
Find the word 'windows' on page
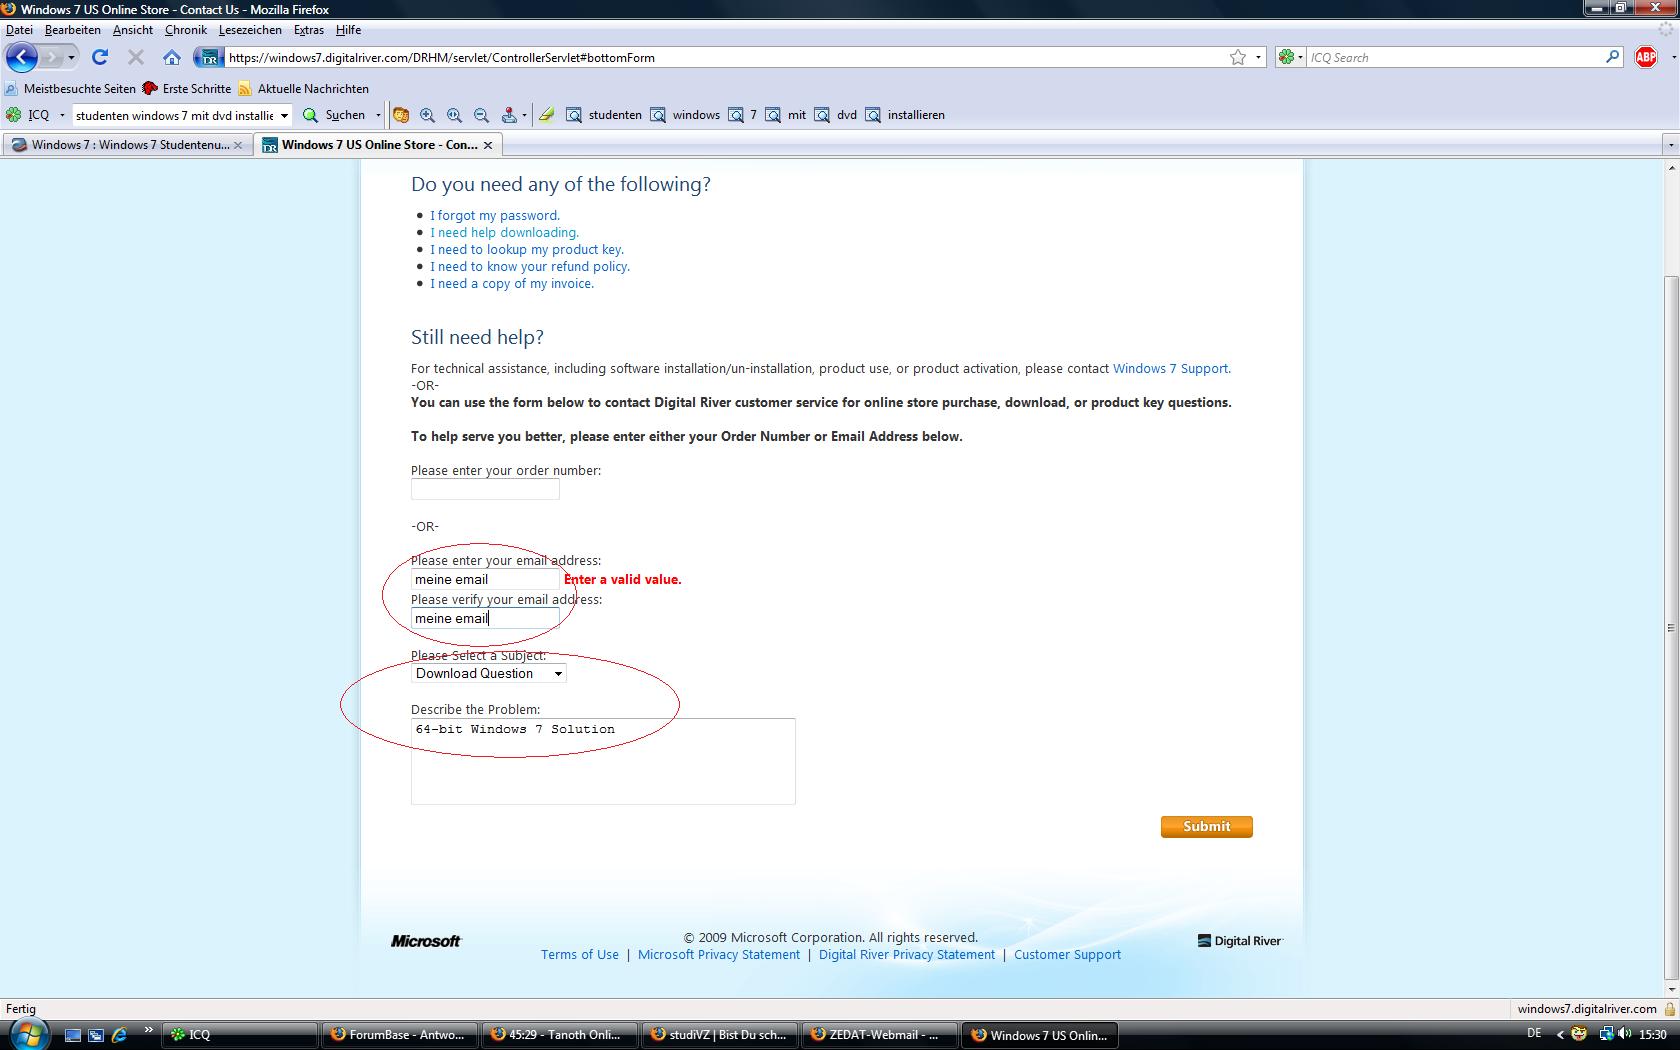pyautogui.click(x=685, y=115)
